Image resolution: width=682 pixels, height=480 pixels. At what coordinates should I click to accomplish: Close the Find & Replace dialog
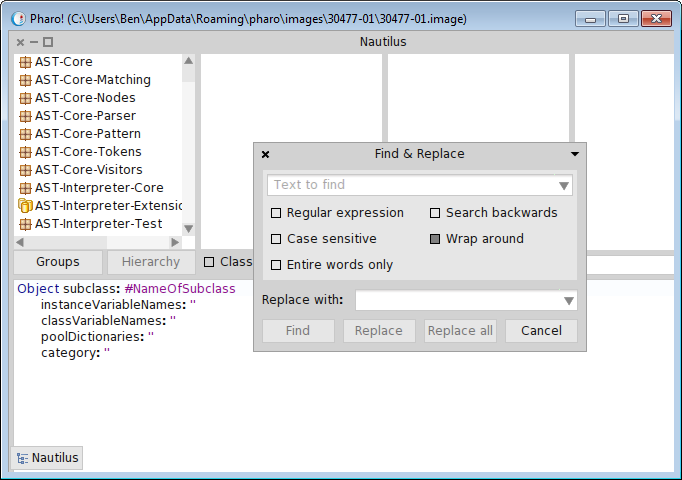coord(266,154)
